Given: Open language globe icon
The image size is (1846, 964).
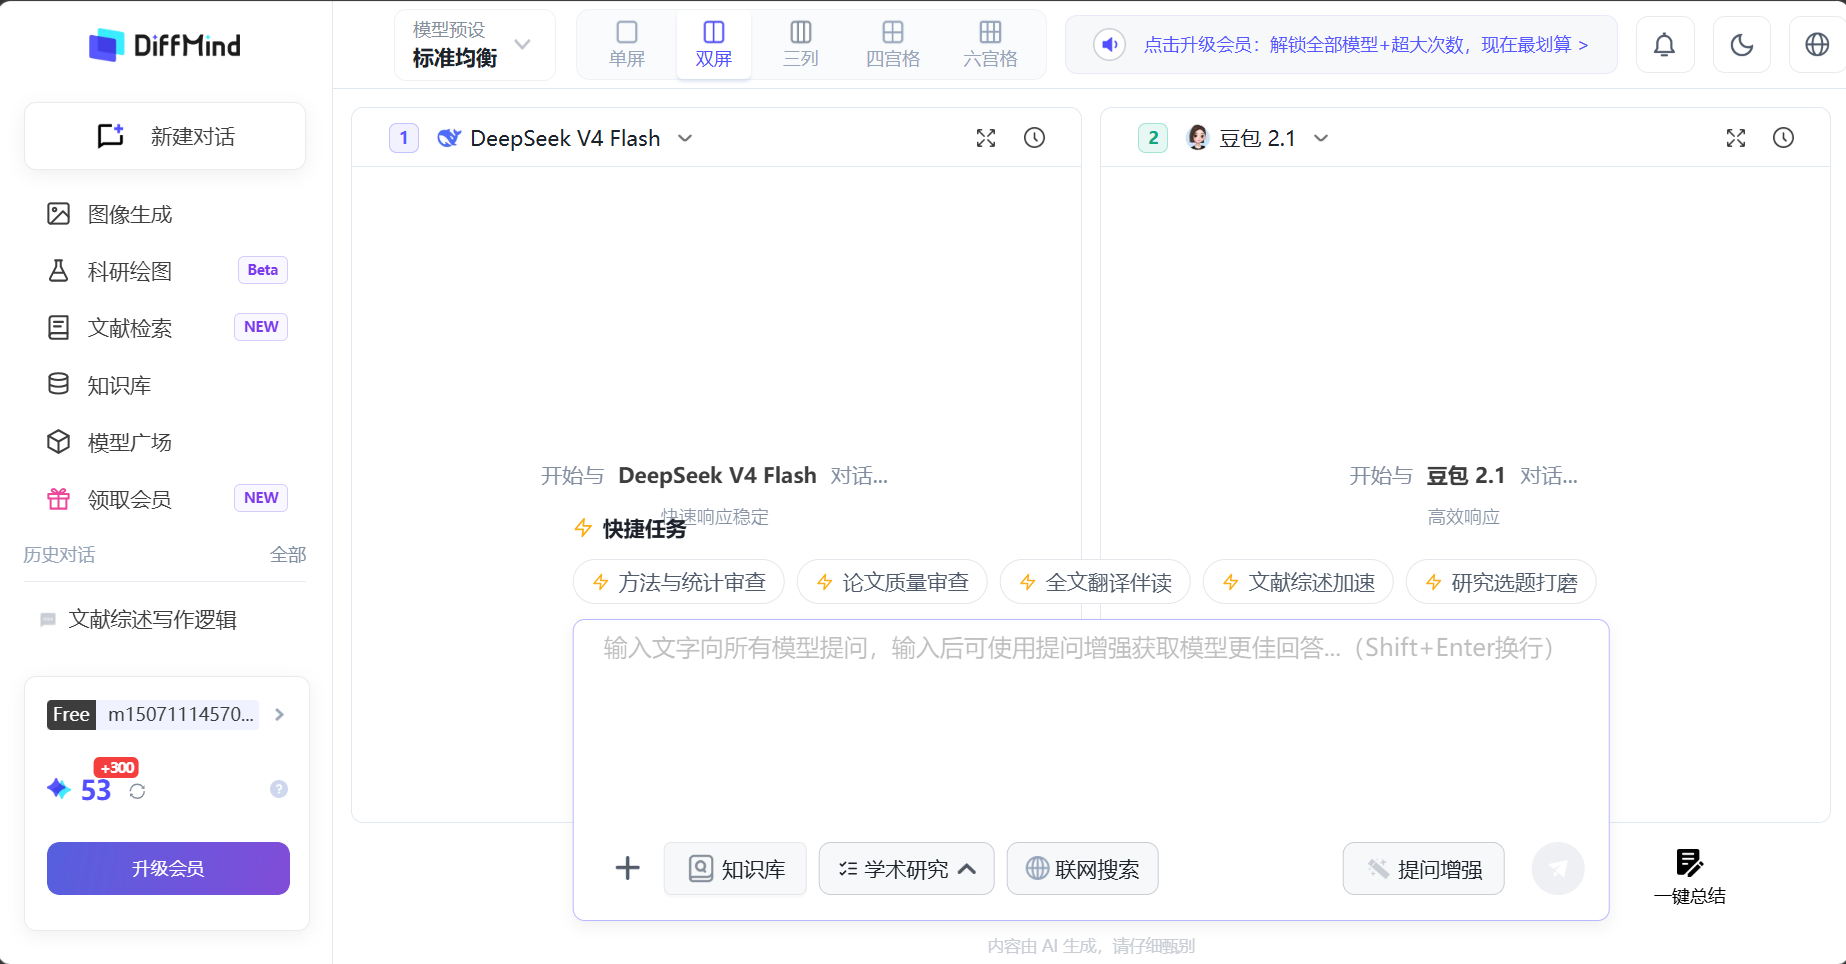Looking at the screenshot, I should pos(1817,45).
